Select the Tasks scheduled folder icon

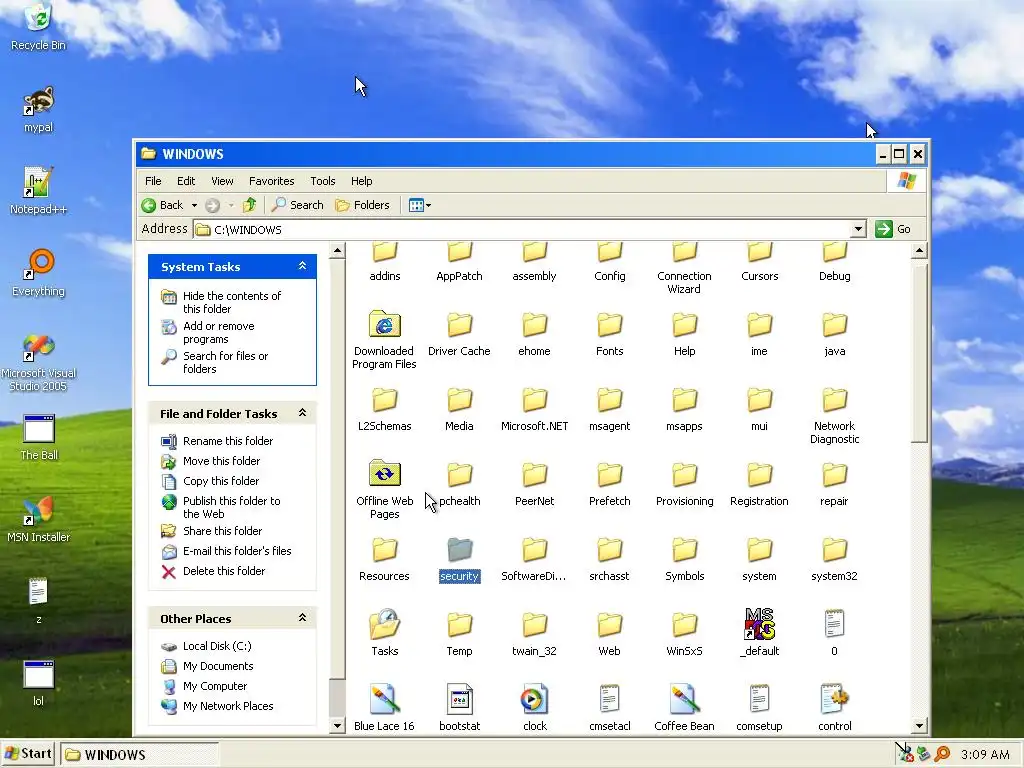click(x=384, y=633)
